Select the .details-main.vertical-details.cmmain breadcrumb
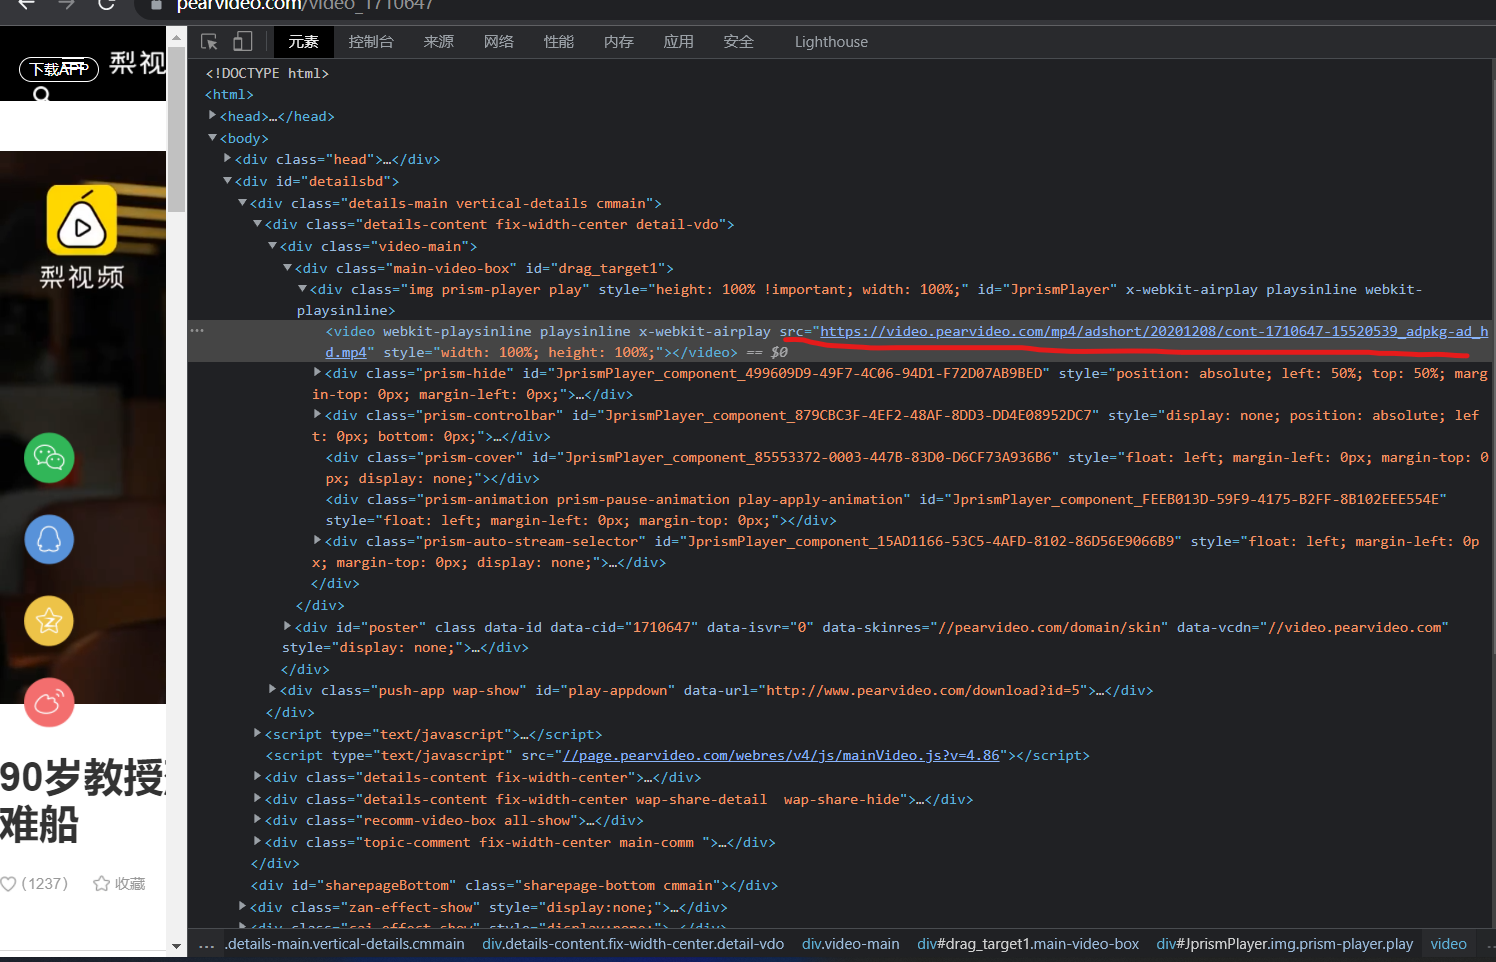 (x=345, y=944)
